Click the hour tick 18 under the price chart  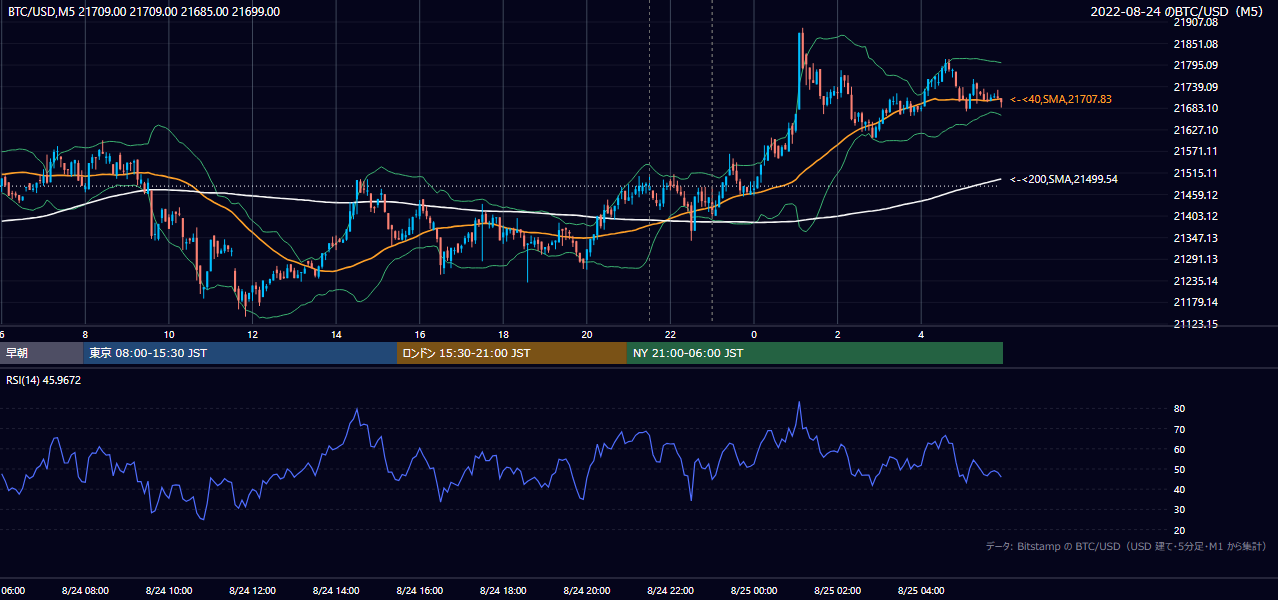tap(503, 334)
